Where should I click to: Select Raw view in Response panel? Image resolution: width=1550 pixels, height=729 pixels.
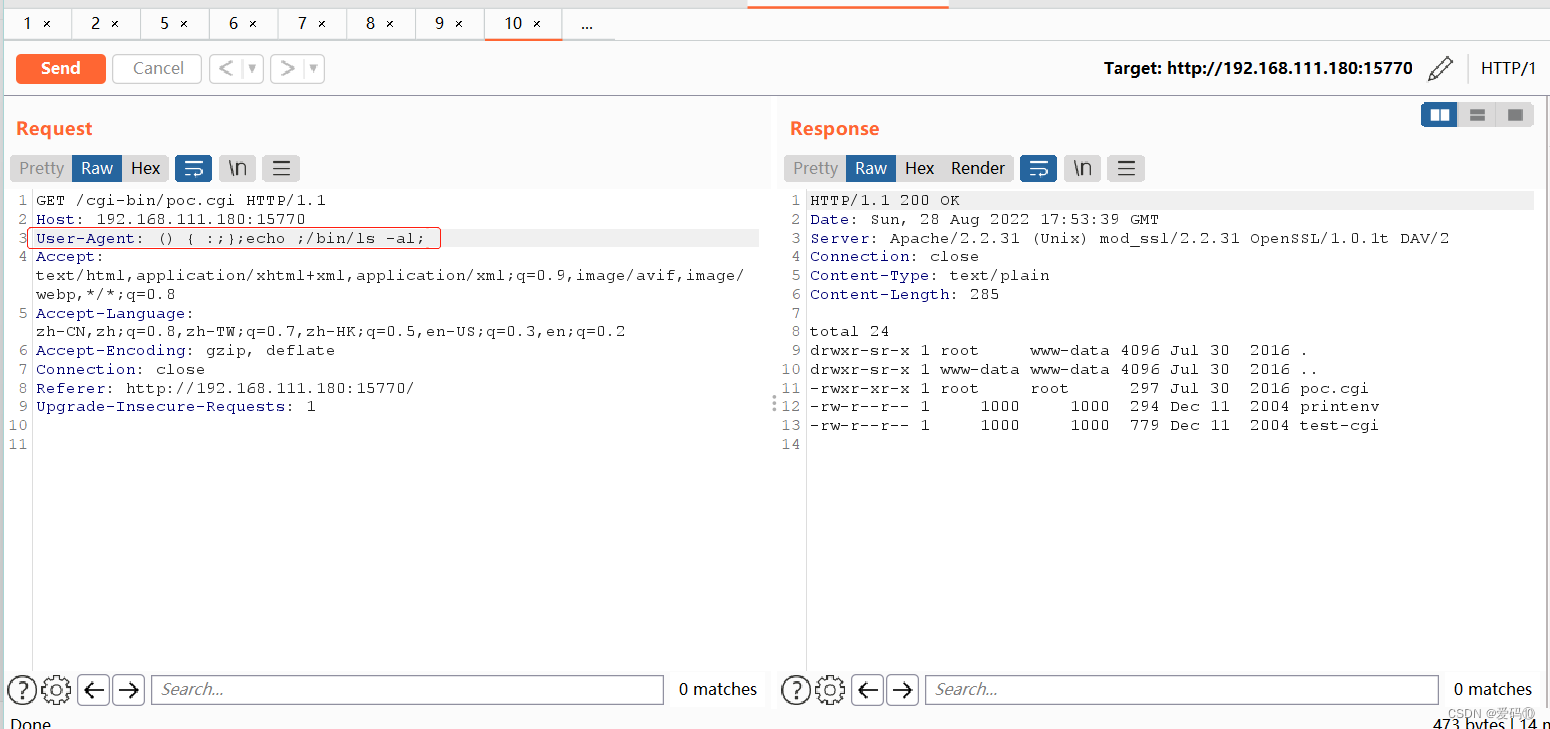point(871,168)
